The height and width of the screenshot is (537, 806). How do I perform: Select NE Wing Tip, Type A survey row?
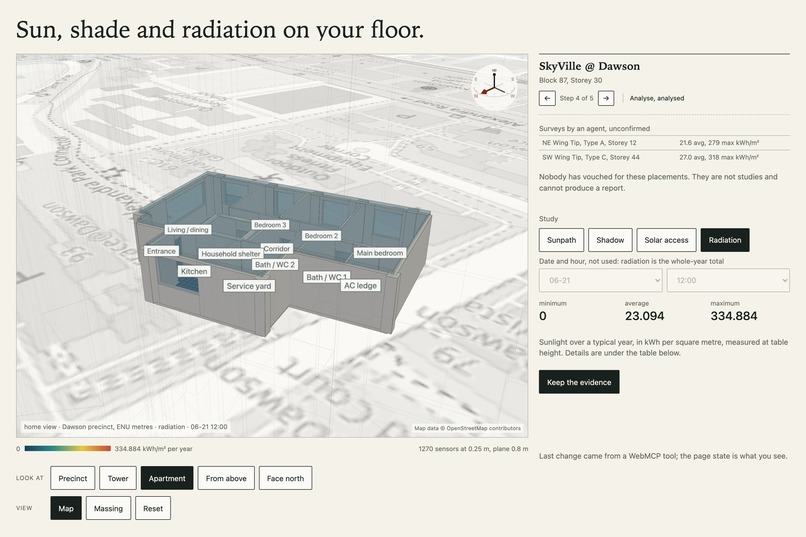click(x=664, y=143)
